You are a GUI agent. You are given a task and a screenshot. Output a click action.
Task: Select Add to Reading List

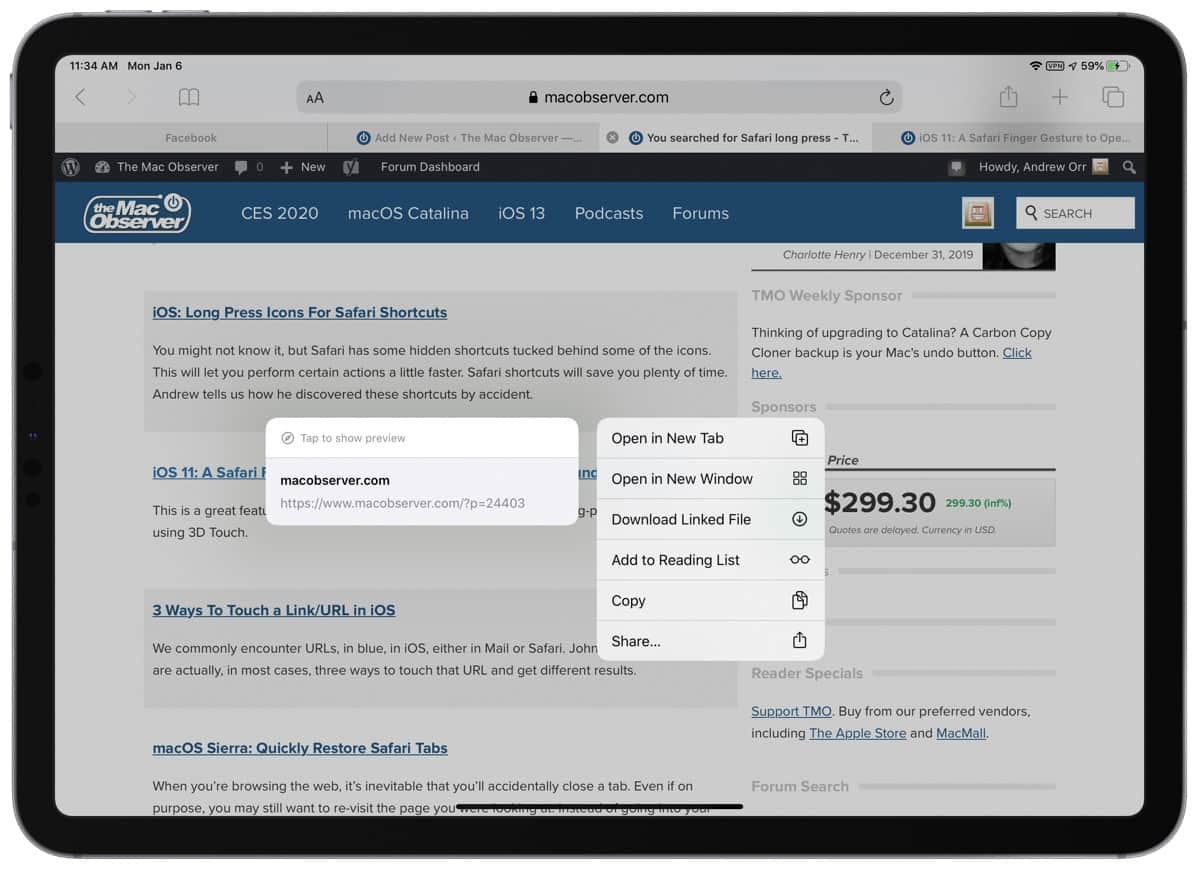(x=711, y=560)
